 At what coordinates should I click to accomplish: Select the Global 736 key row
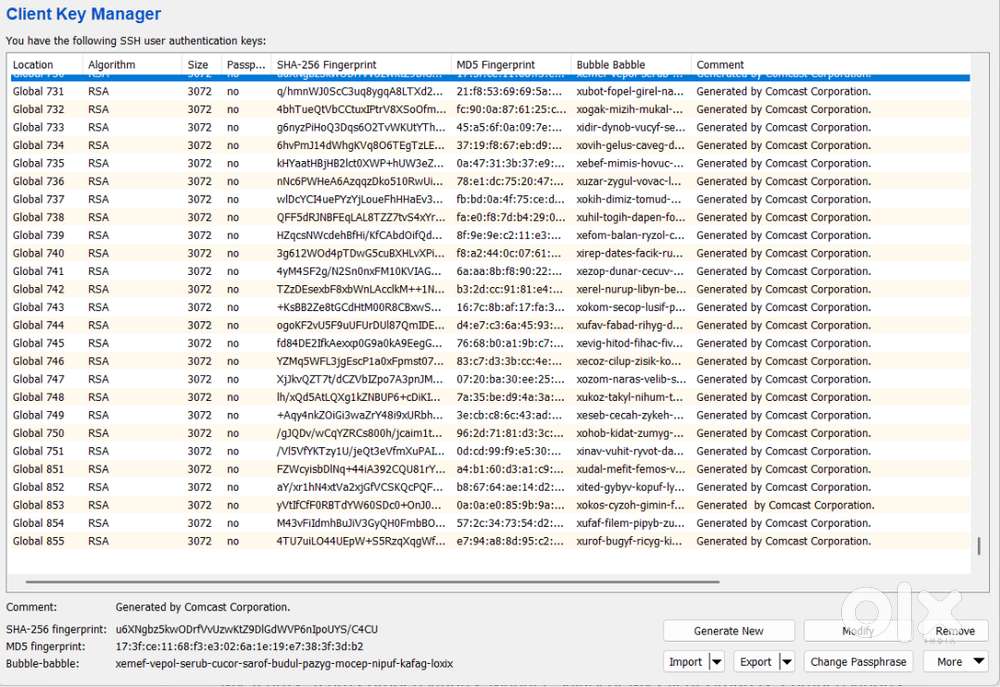(x=489, y=181)
